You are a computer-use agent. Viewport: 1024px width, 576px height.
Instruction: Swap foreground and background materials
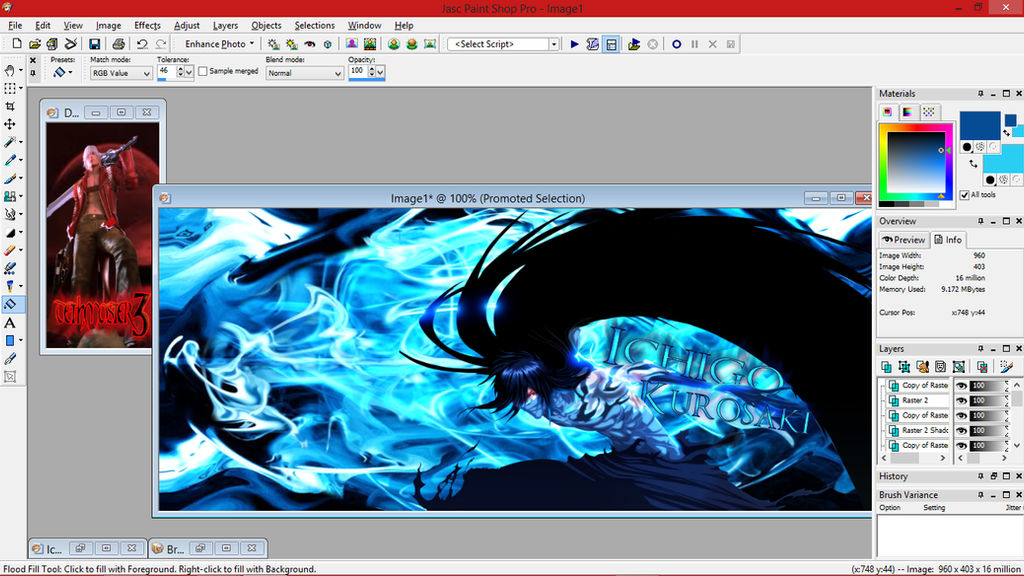point(973,163)
